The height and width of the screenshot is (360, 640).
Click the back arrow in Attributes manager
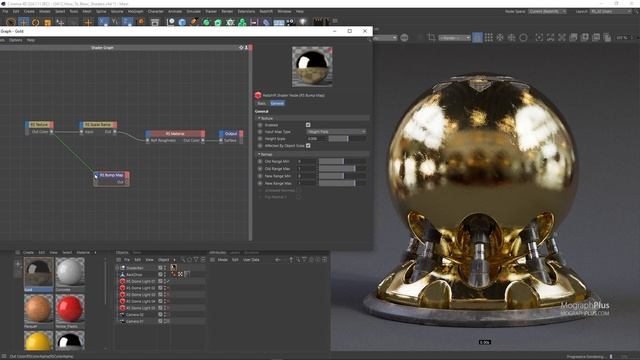point(278,260)
